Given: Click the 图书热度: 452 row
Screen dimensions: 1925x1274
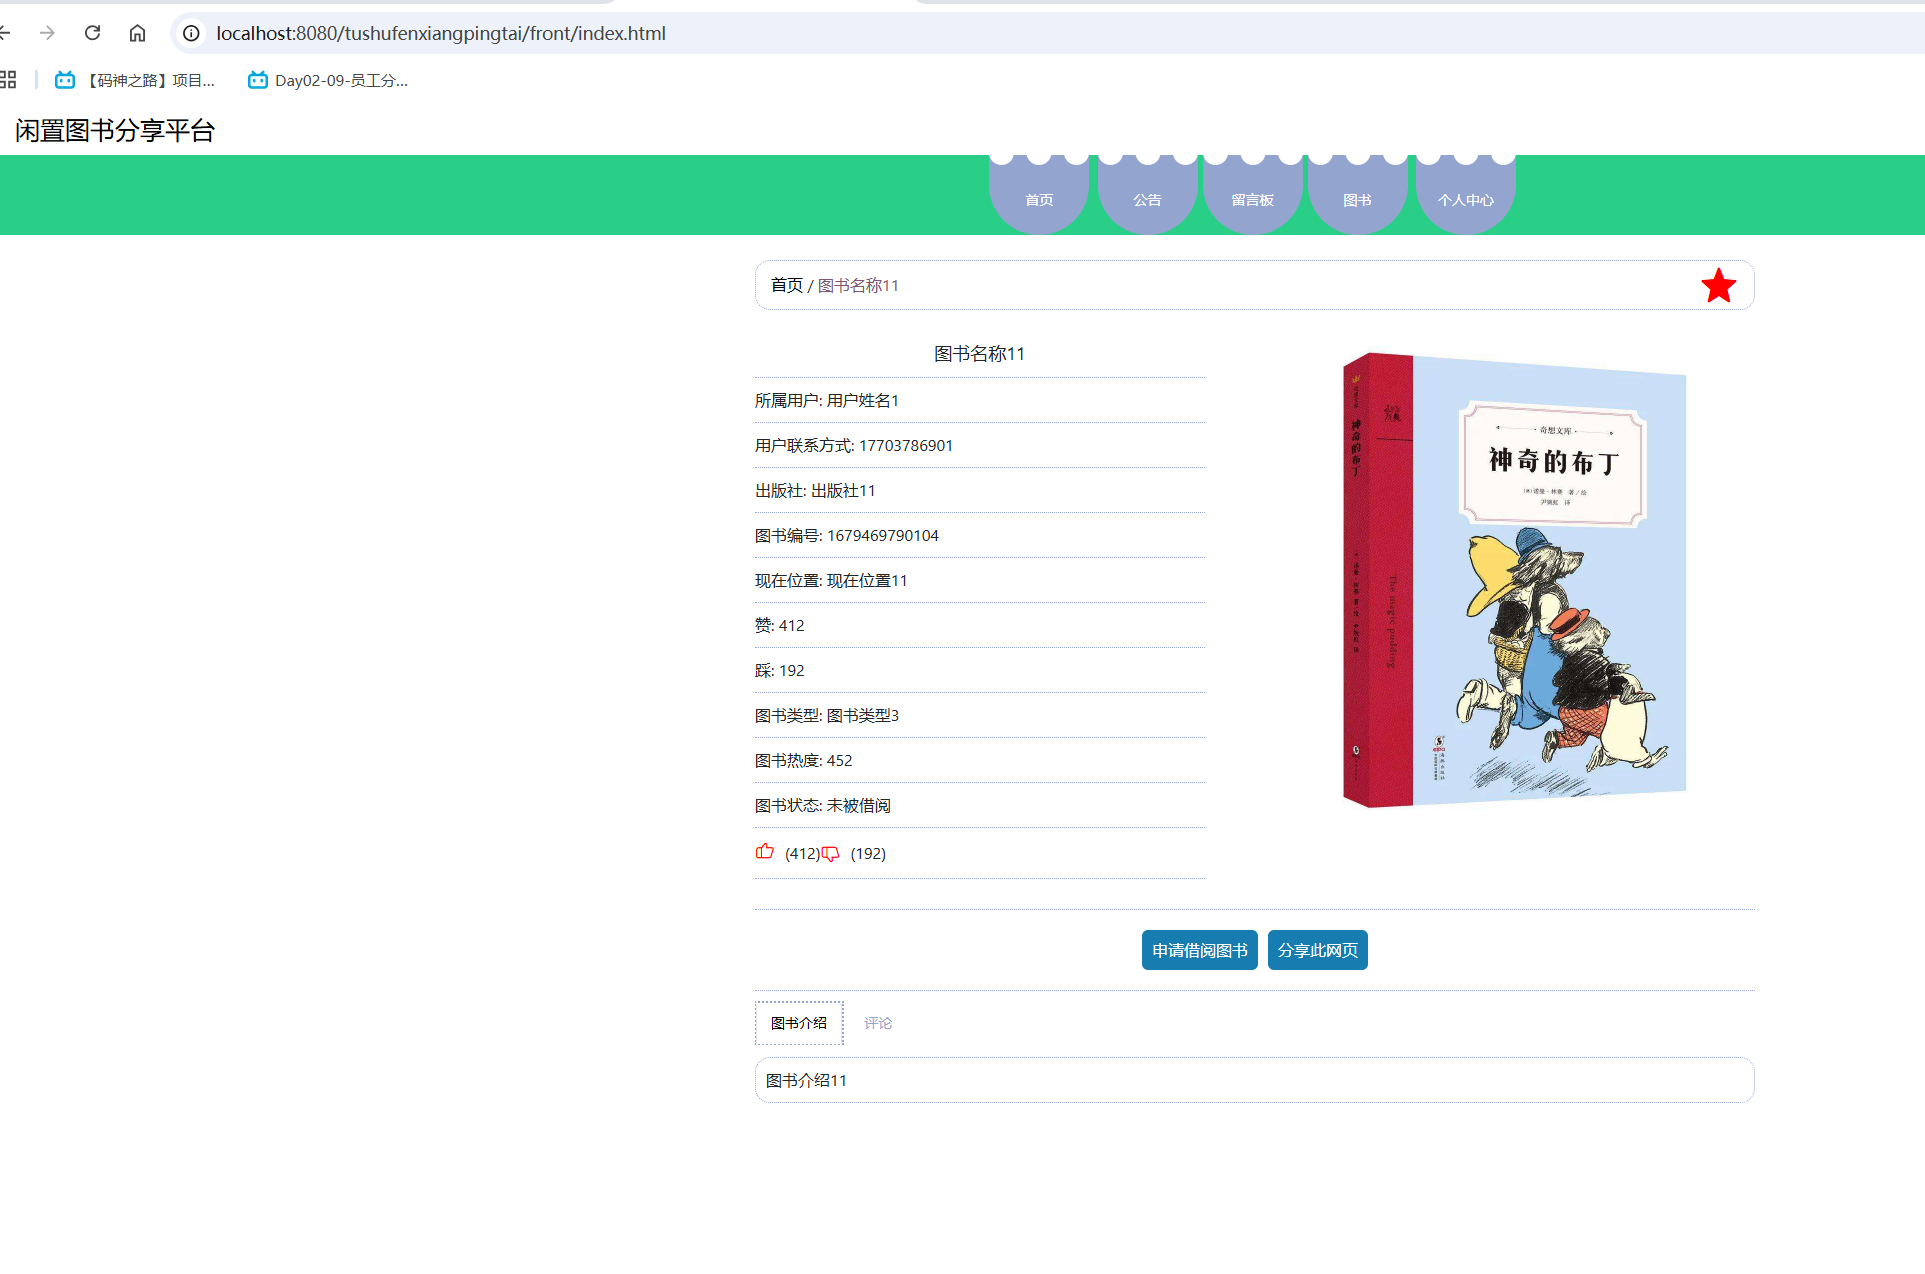Looking at the screenshot, I should (x=980, y=760).
